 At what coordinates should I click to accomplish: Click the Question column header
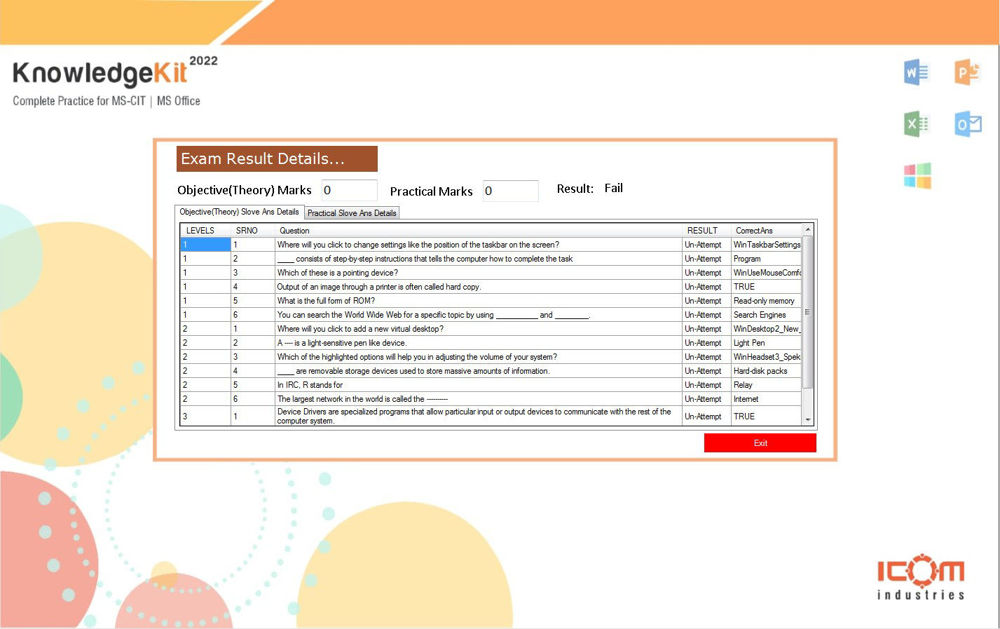[478, 230]
